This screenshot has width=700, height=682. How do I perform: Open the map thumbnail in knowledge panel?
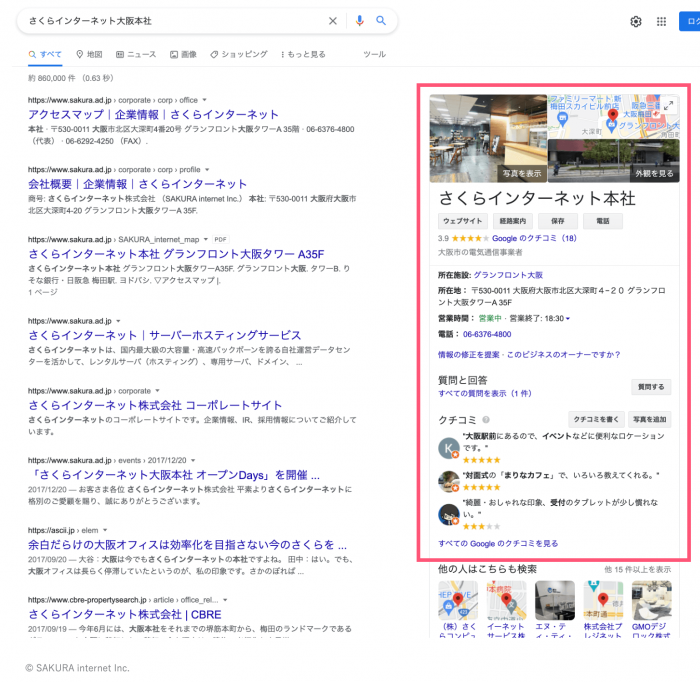(613, 116)
